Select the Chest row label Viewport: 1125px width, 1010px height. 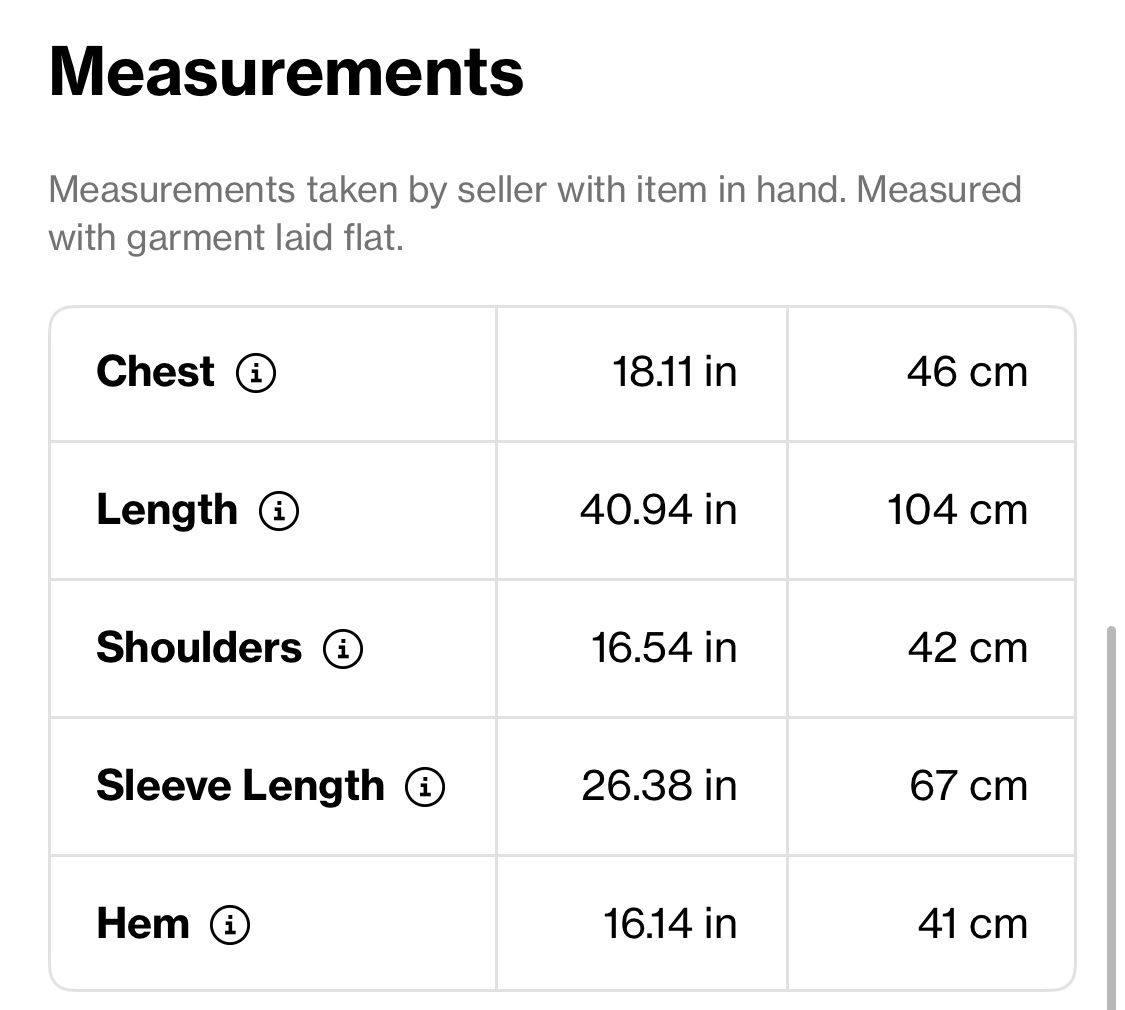[155, 372]
